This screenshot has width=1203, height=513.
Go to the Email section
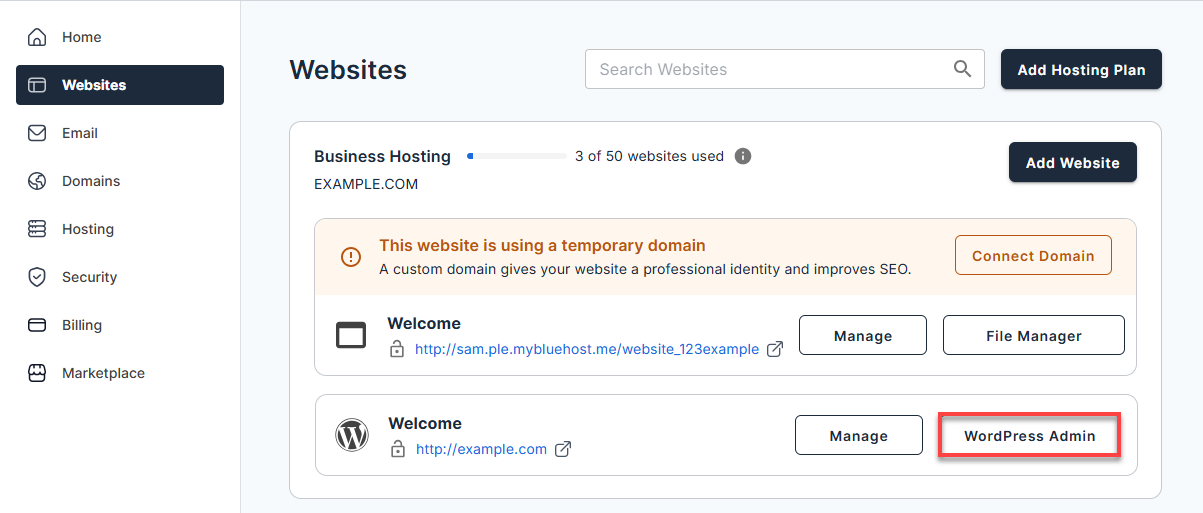click(120, 133)
